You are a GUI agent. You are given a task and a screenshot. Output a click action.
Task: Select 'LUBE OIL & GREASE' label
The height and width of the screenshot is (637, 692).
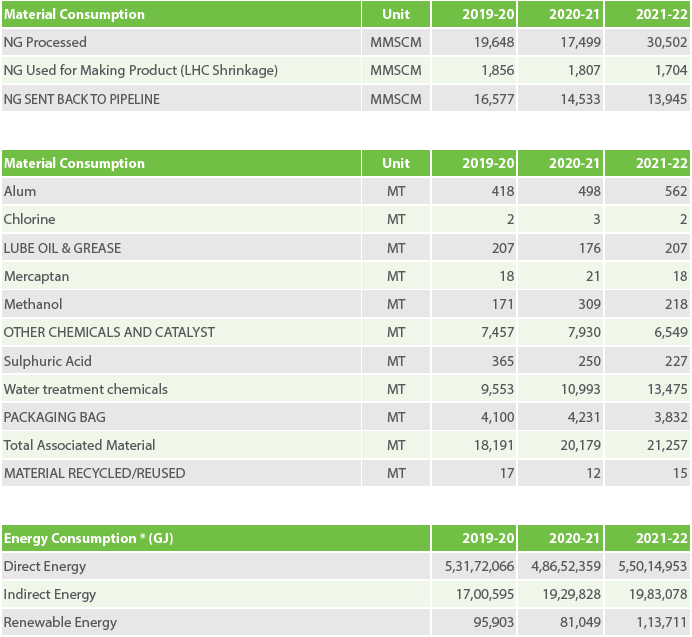(62, 248)
